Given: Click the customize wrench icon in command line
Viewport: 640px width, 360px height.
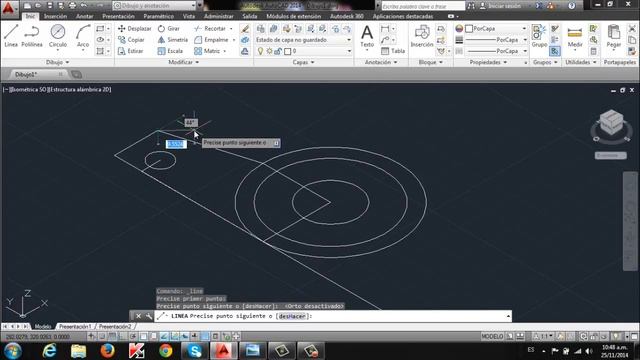Looking at the screenshot, I should tap(149, 316).
